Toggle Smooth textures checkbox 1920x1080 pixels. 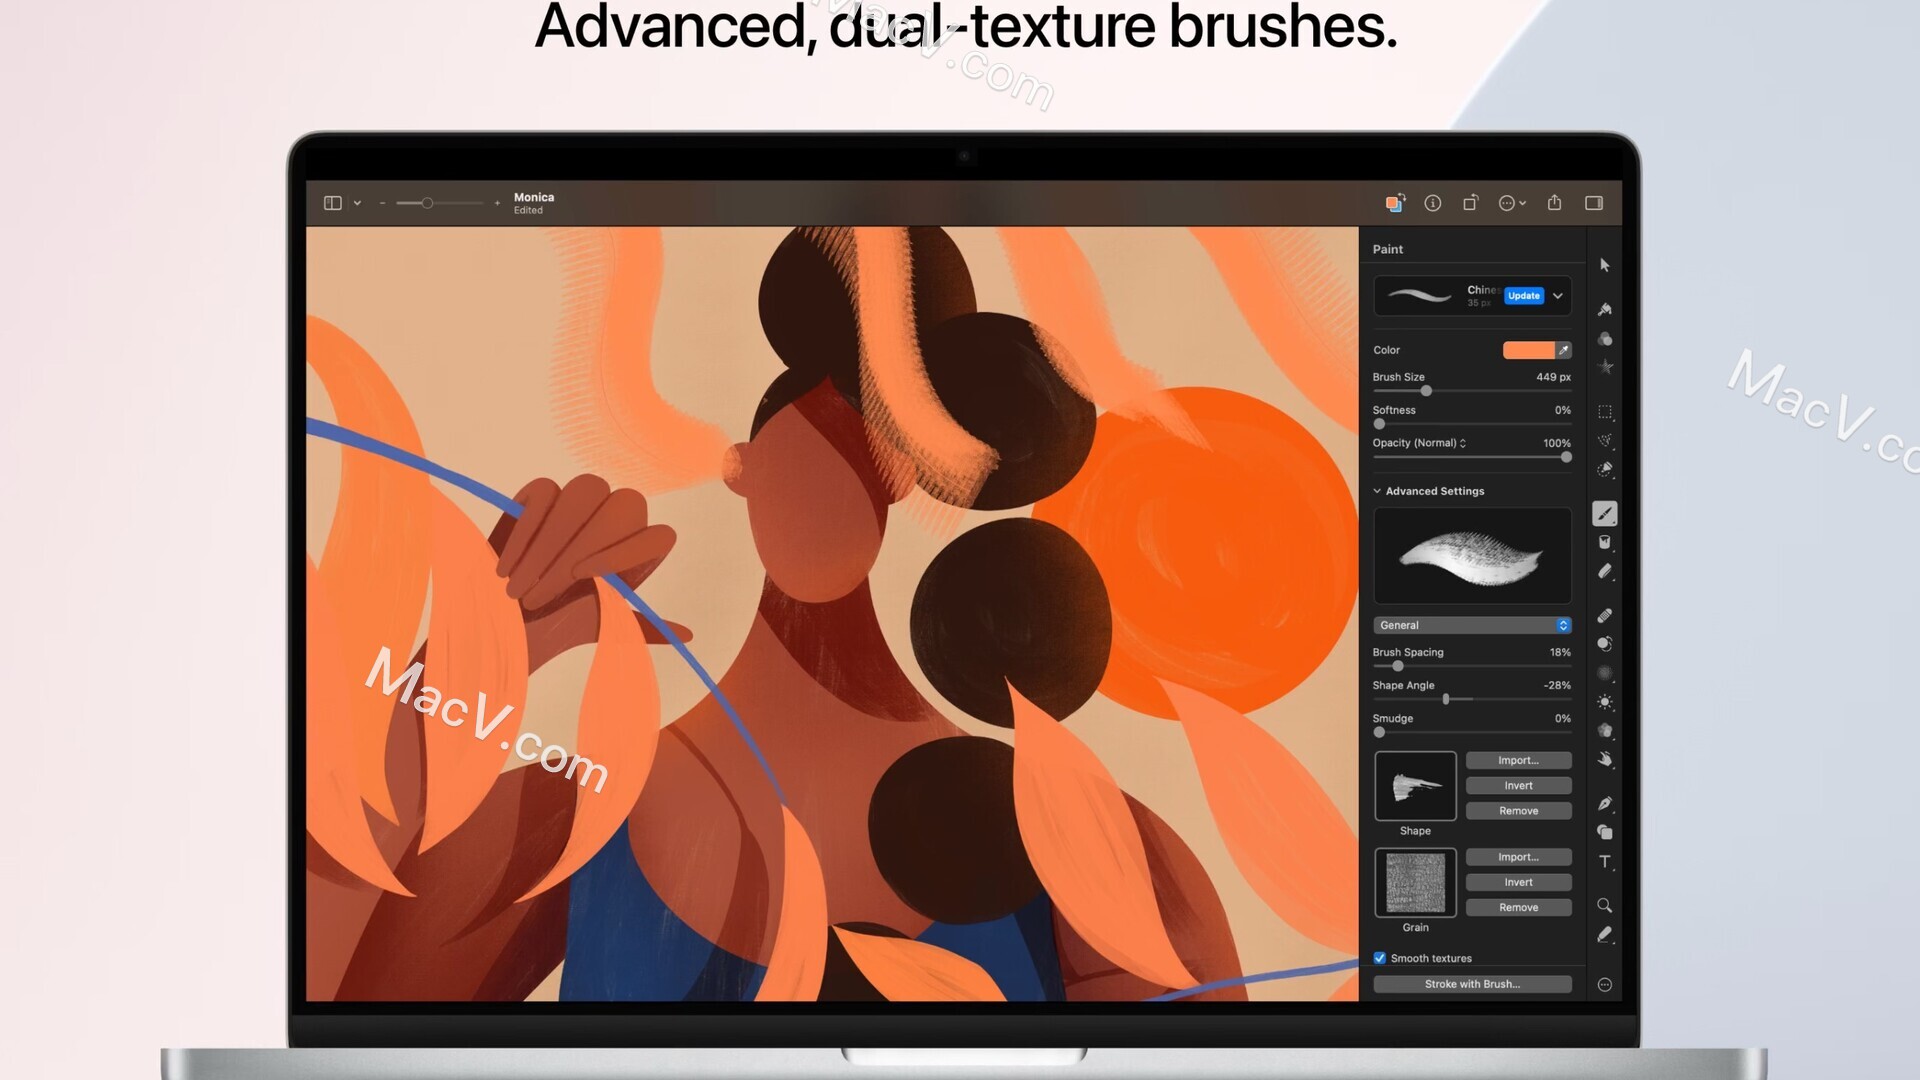coord(1380,958)
